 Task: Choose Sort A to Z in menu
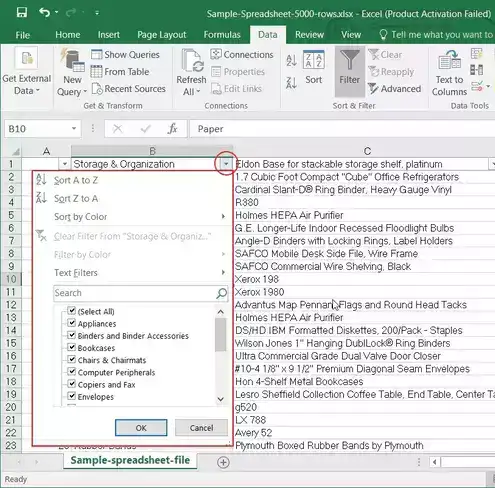[76, 180]
